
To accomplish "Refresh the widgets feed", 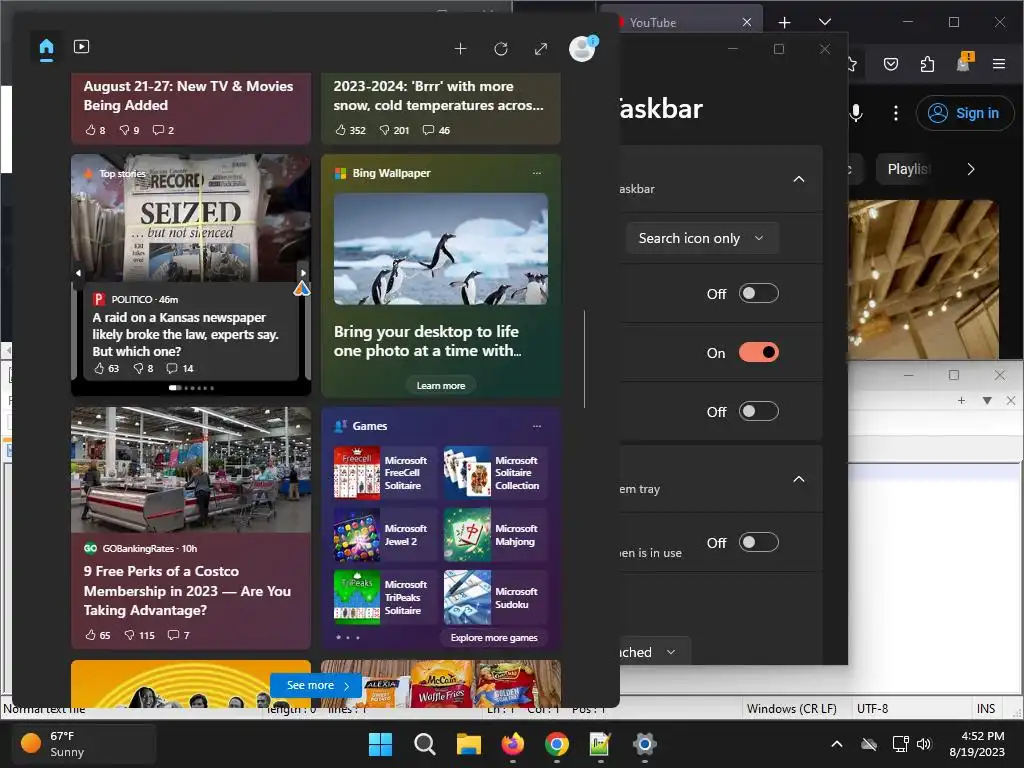I will (x=501, y=49).
